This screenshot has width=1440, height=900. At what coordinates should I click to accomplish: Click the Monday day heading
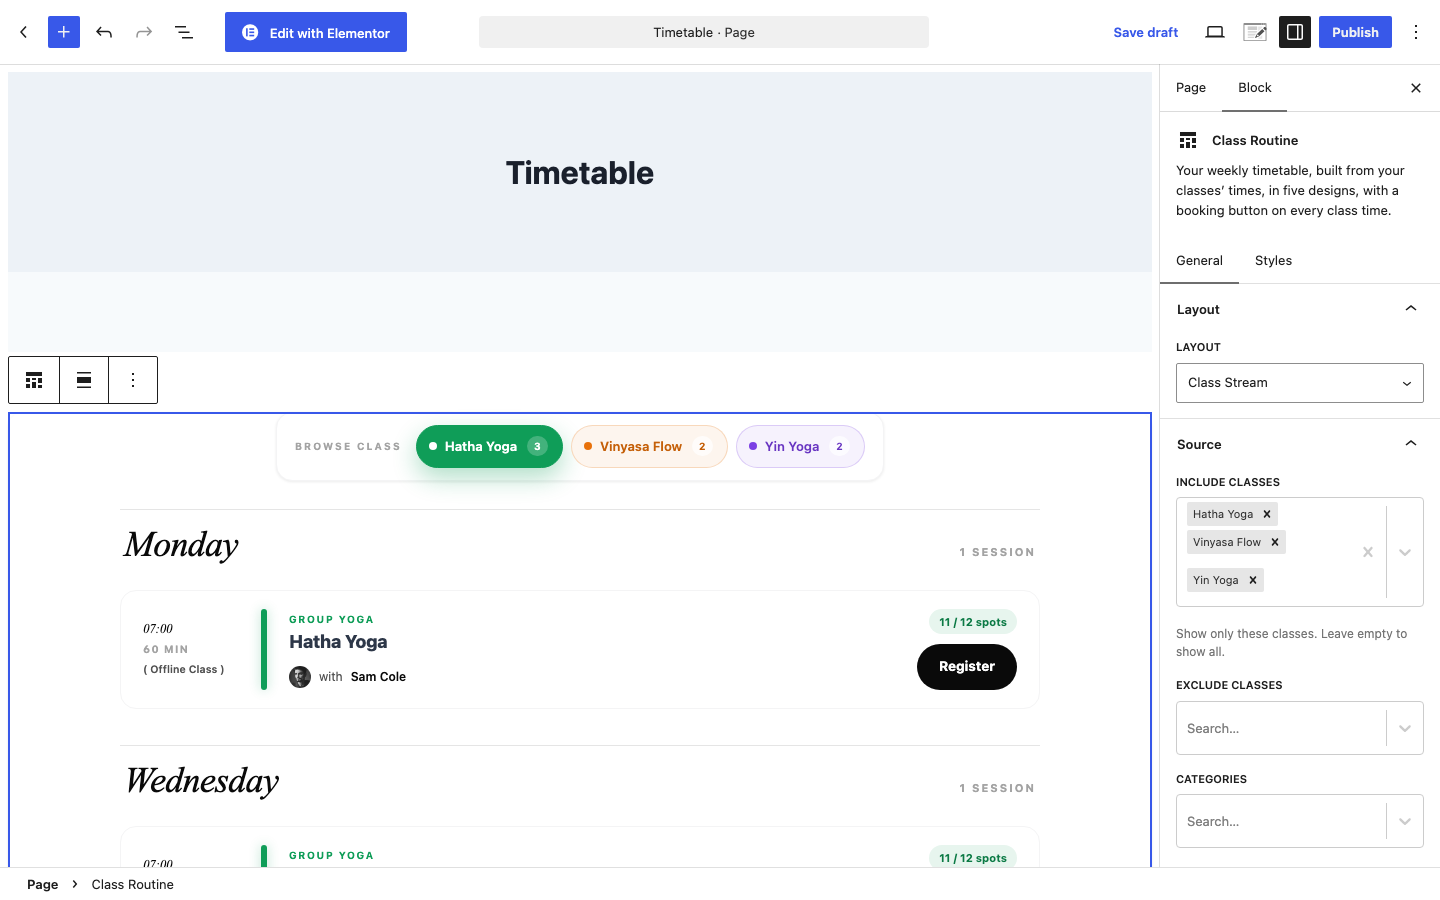pos(181,545)
